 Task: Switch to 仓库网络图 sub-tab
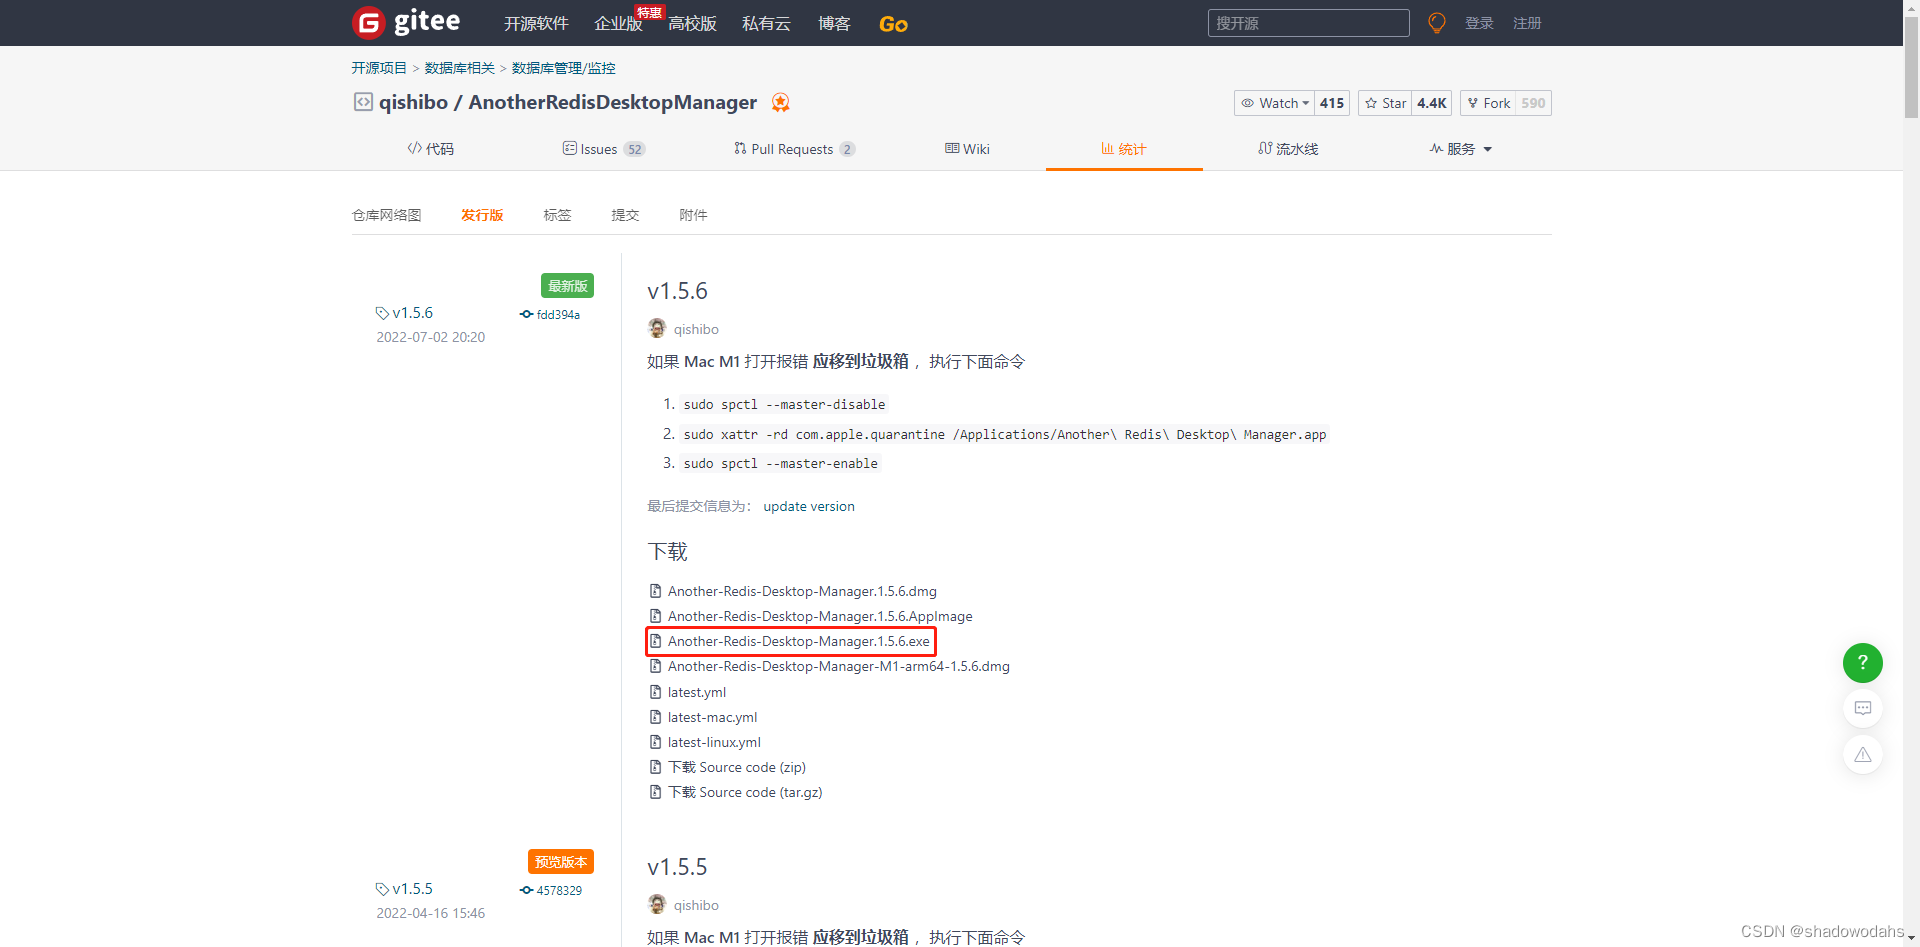click(x=387, y=215)
